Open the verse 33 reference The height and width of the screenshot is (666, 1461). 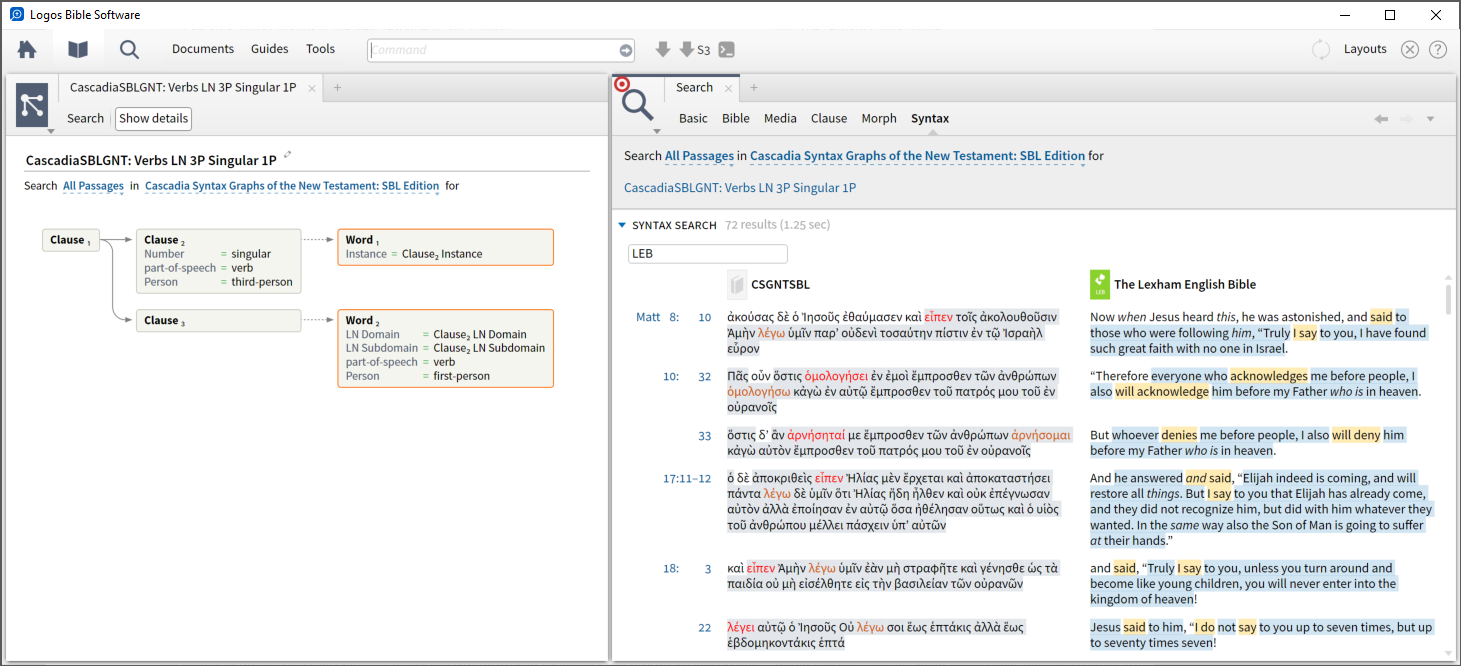pos(705,436)
